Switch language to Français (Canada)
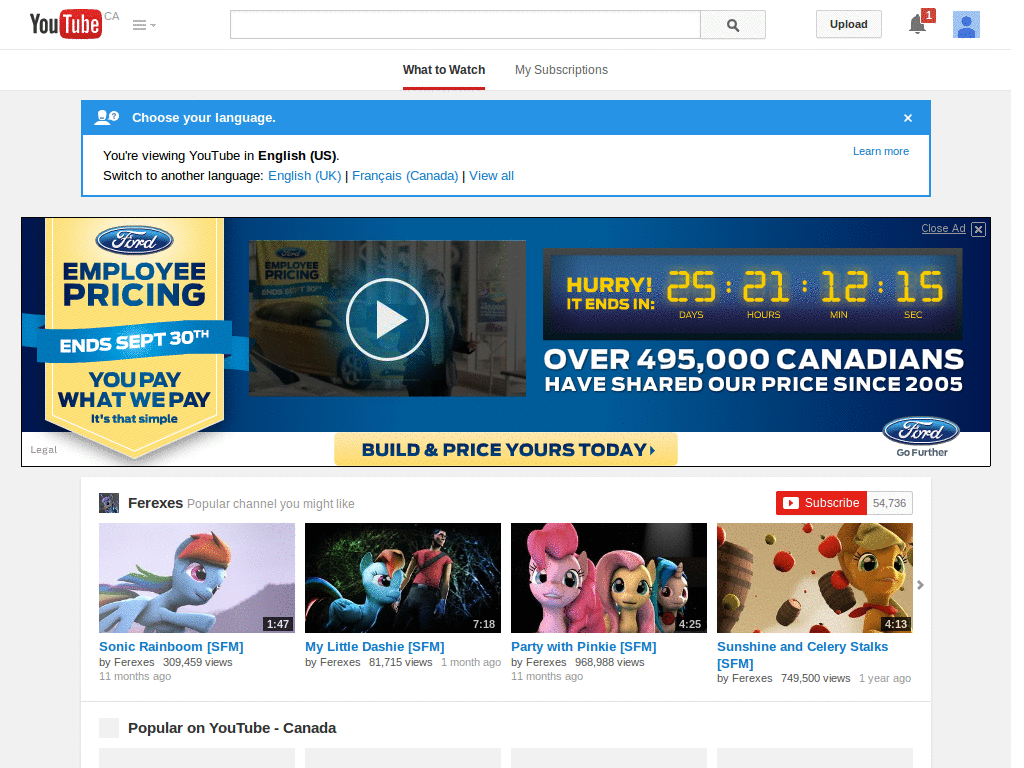Image resolution: width=1024 pixels, height=768 pixels. click(x=405, y=176)
